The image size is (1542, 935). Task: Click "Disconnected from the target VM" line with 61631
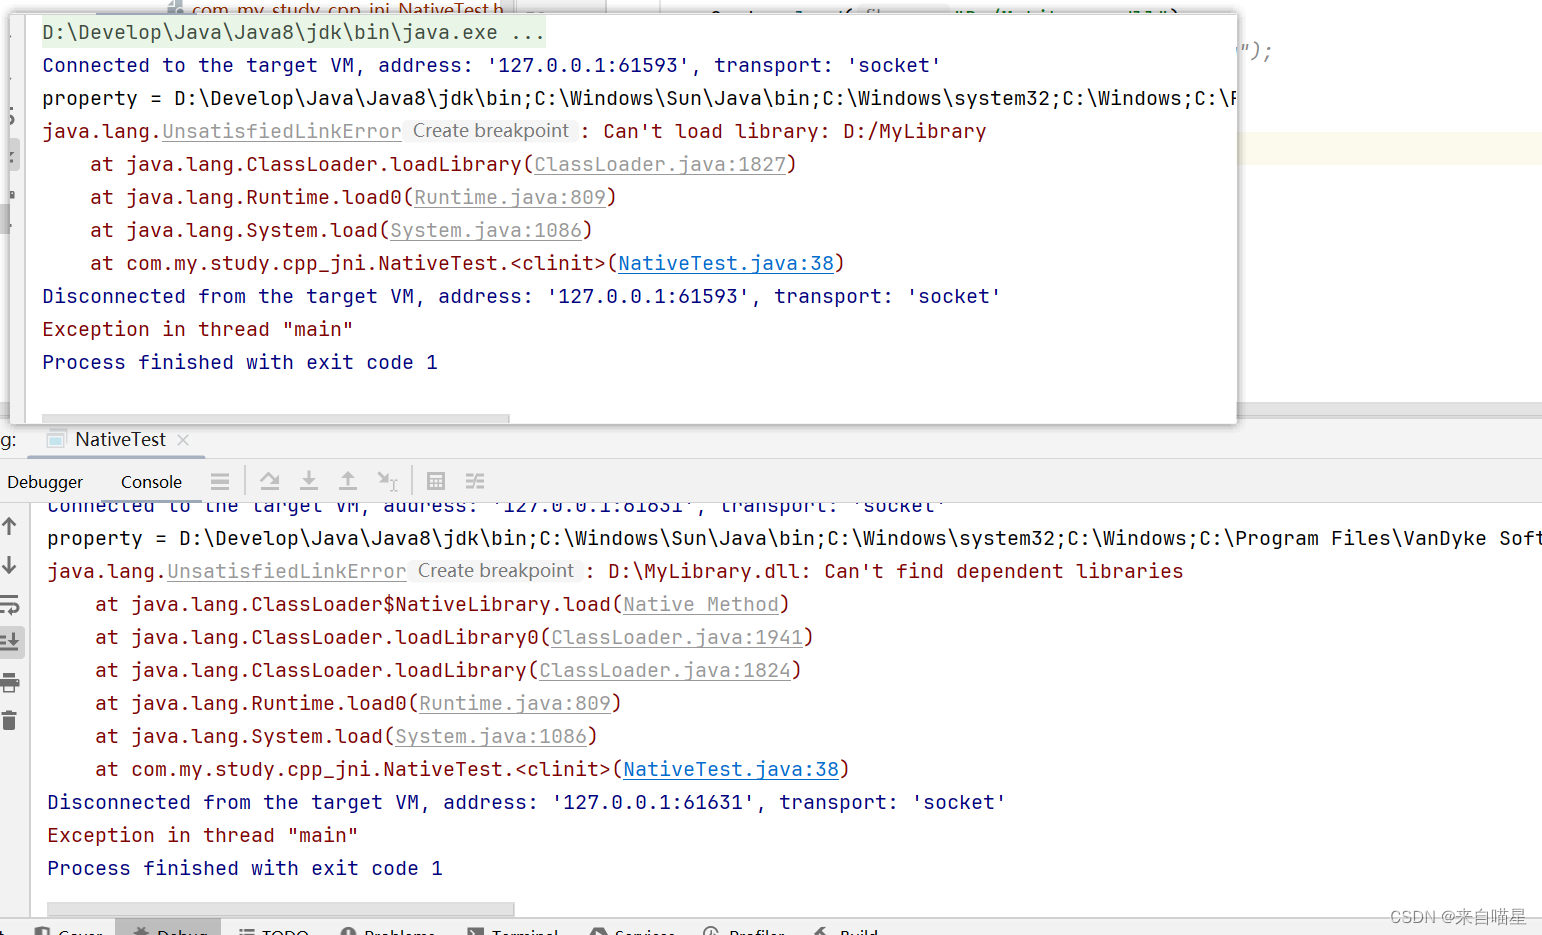[x=527, y=803]
